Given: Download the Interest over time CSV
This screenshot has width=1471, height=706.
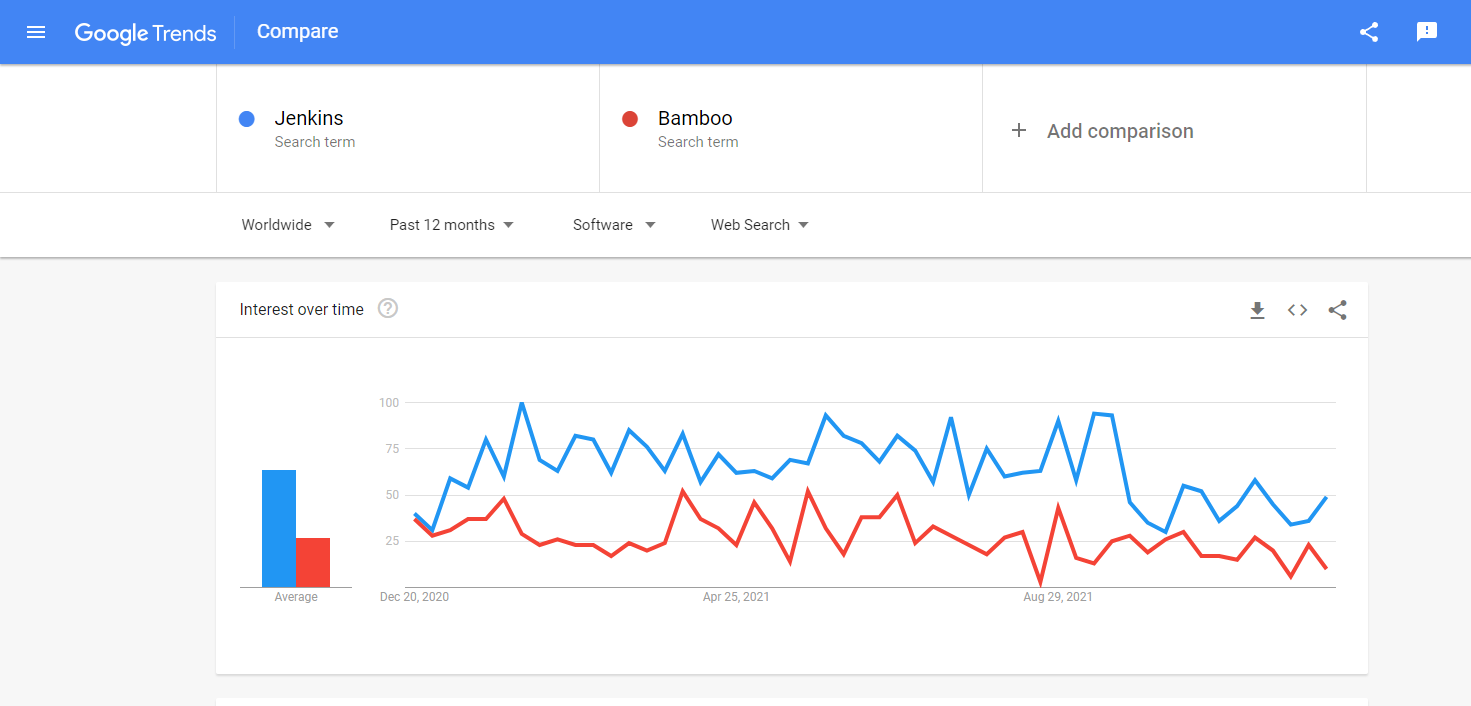Looking at the screenshot, I should (1257, 310).
